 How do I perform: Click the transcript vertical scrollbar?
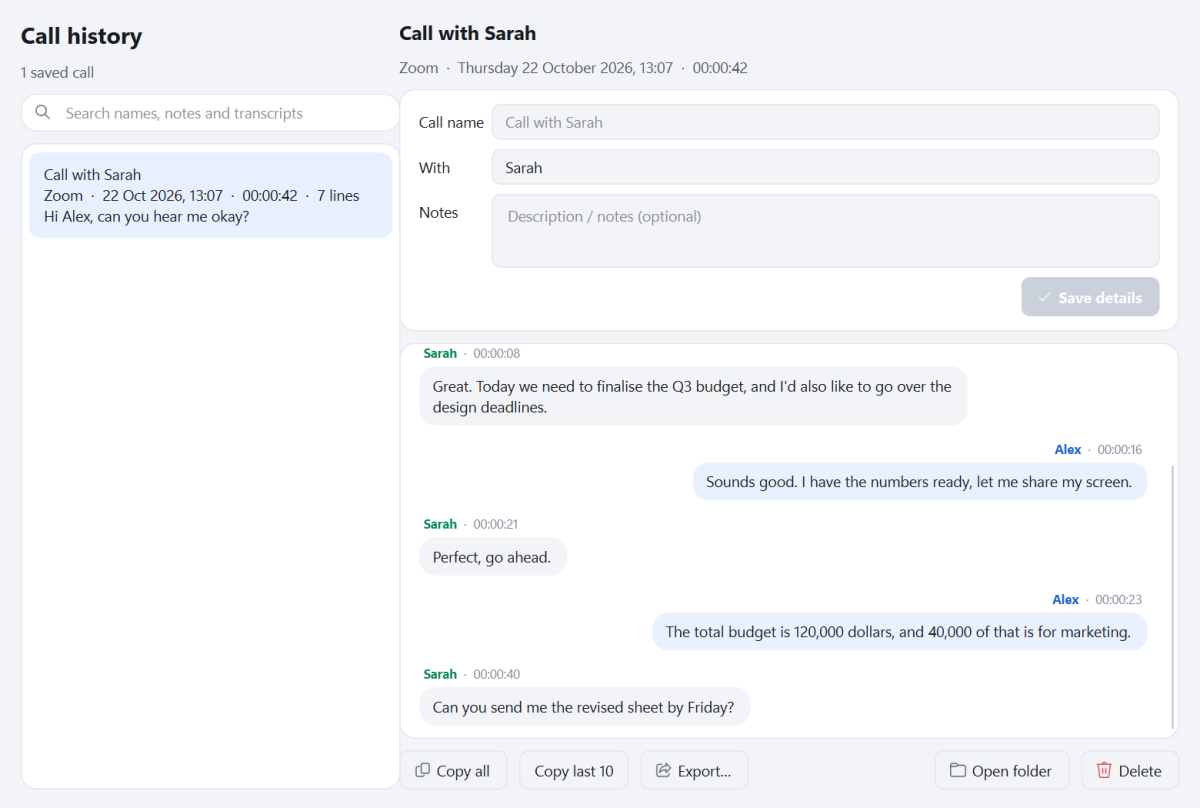[1172, 596]
